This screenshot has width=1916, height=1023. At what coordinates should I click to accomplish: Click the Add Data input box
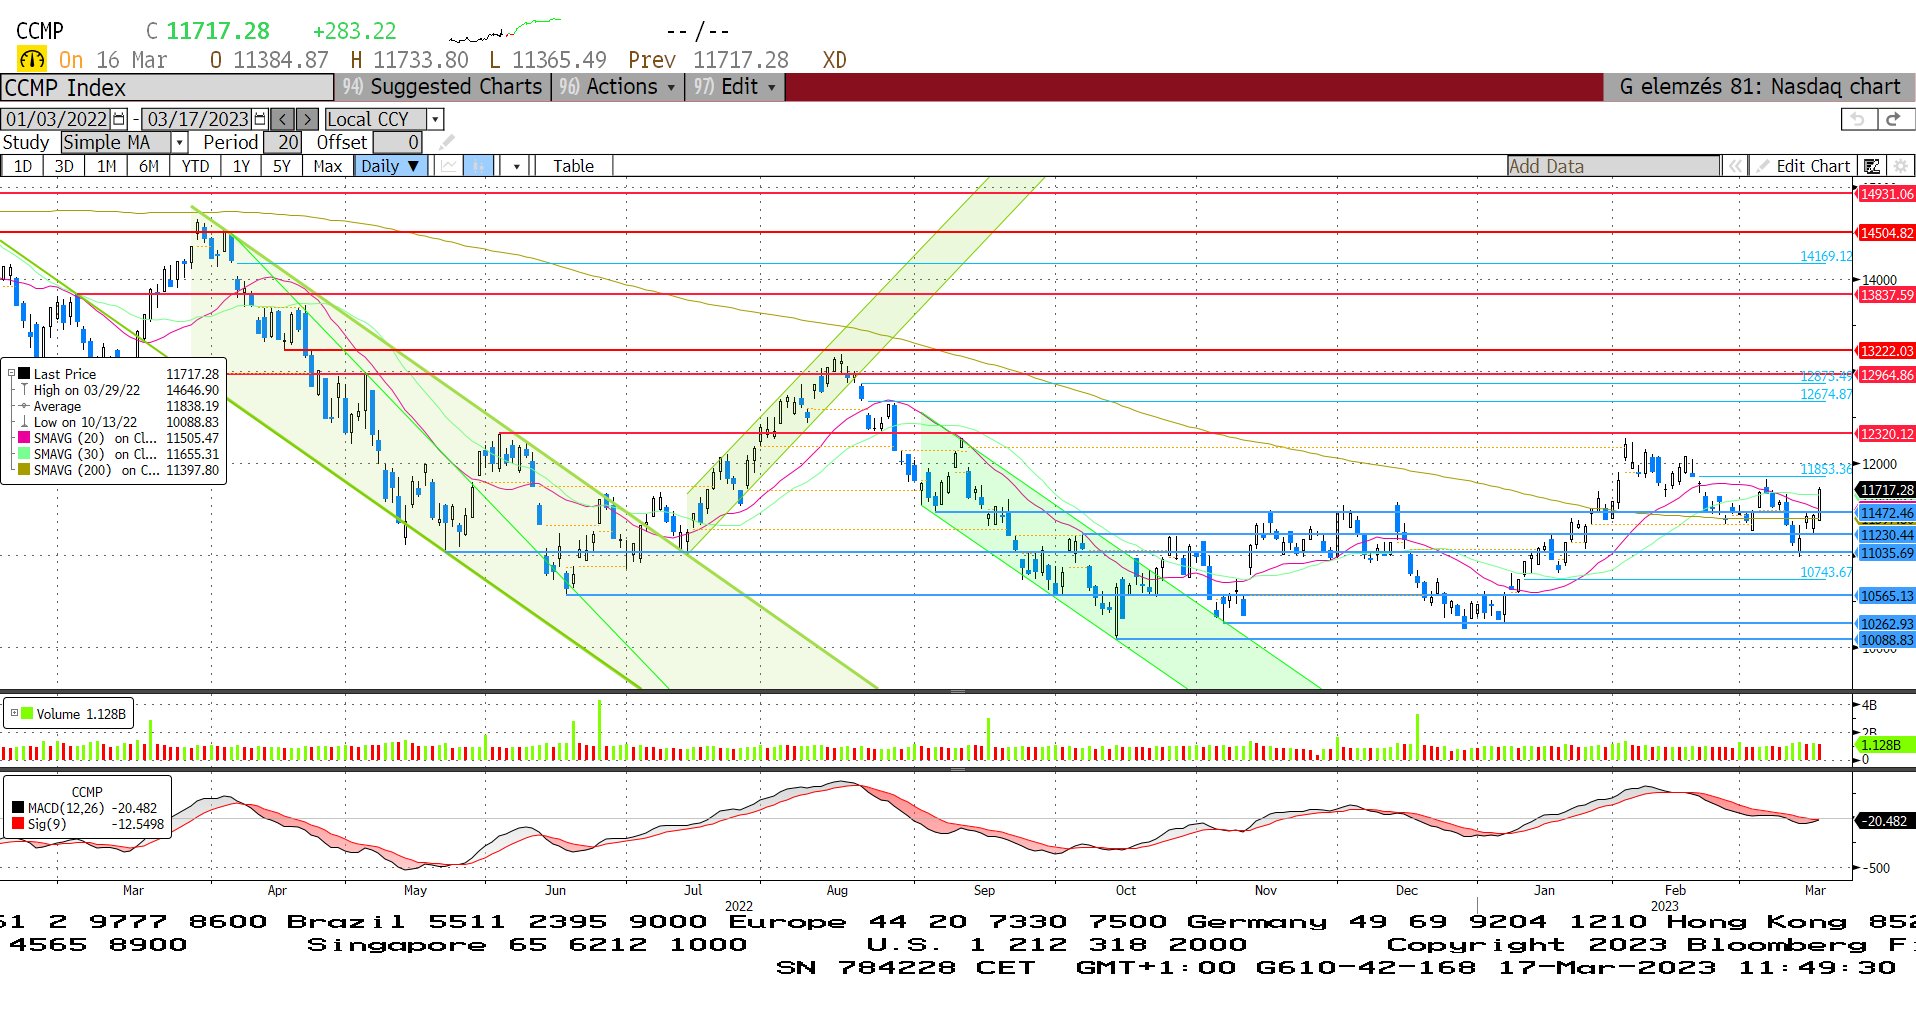tap(1613, 166)
